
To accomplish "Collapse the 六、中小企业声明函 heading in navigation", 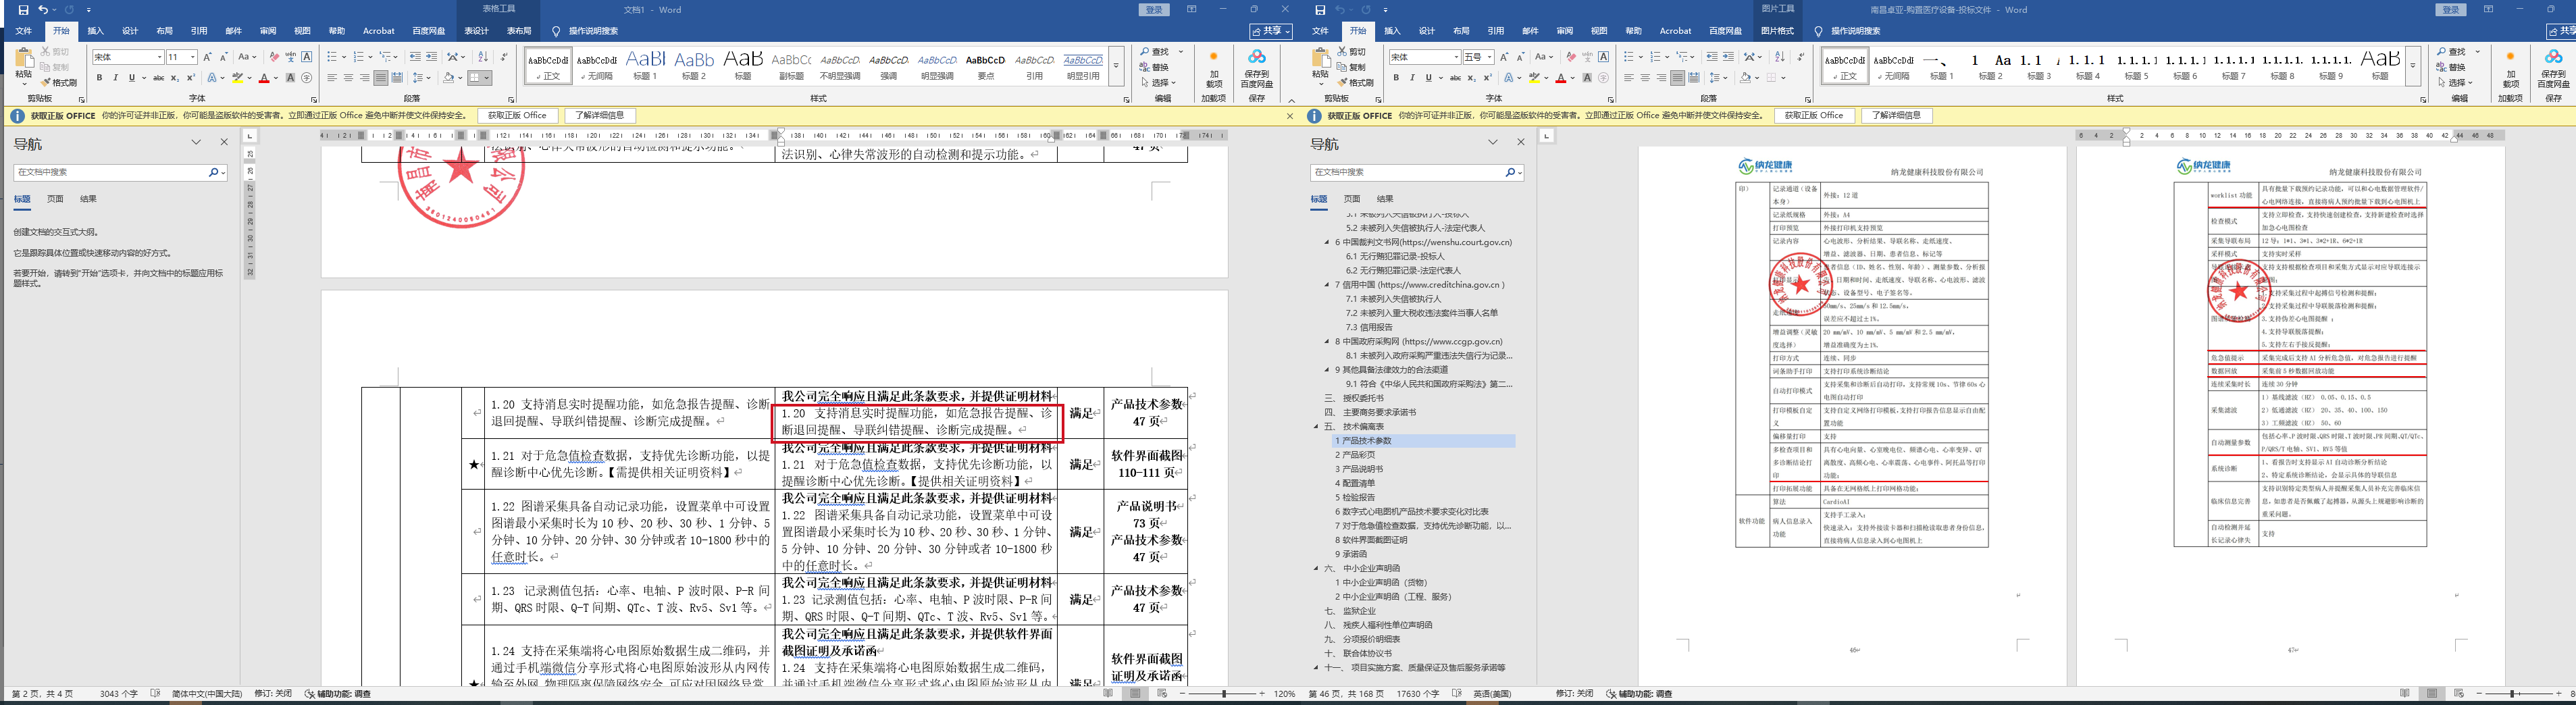I will [1316, 568].
